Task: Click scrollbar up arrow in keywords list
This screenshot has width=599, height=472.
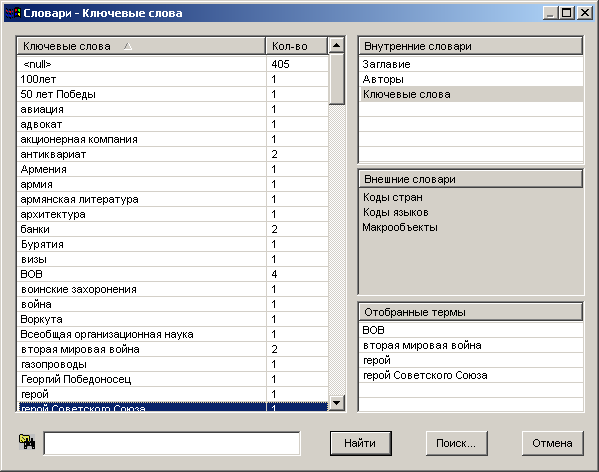Action: (x=337, y=45)
